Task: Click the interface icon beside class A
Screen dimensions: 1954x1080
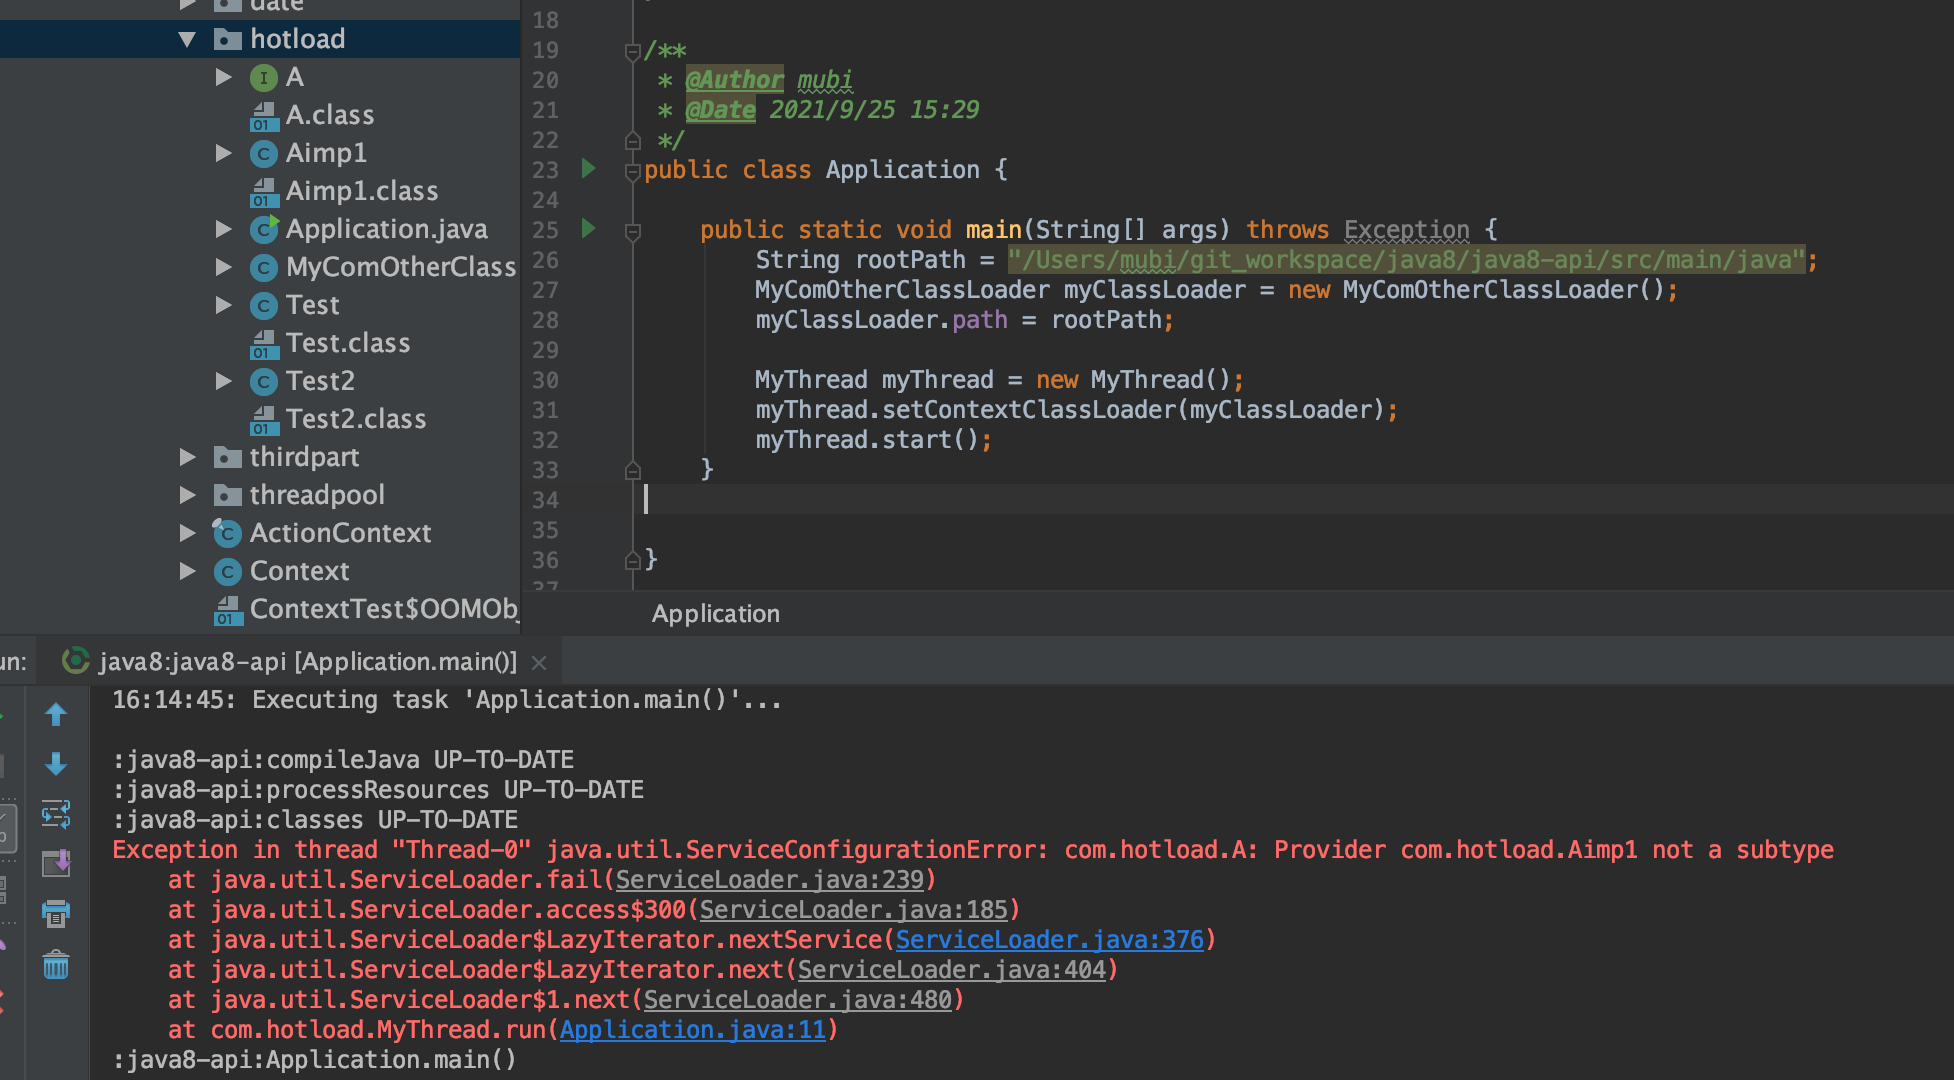Action: [x=262, y=76]
